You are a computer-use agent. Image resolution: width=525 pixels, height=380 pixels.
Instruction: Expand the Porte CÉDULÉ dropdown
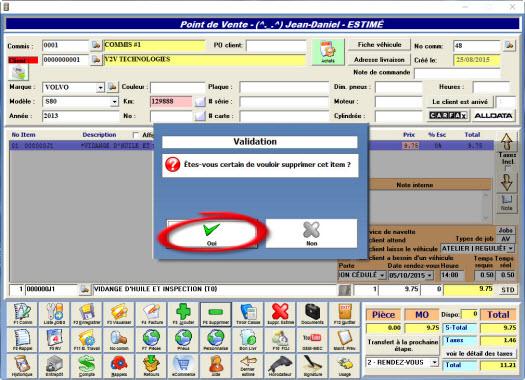point(382,276)
